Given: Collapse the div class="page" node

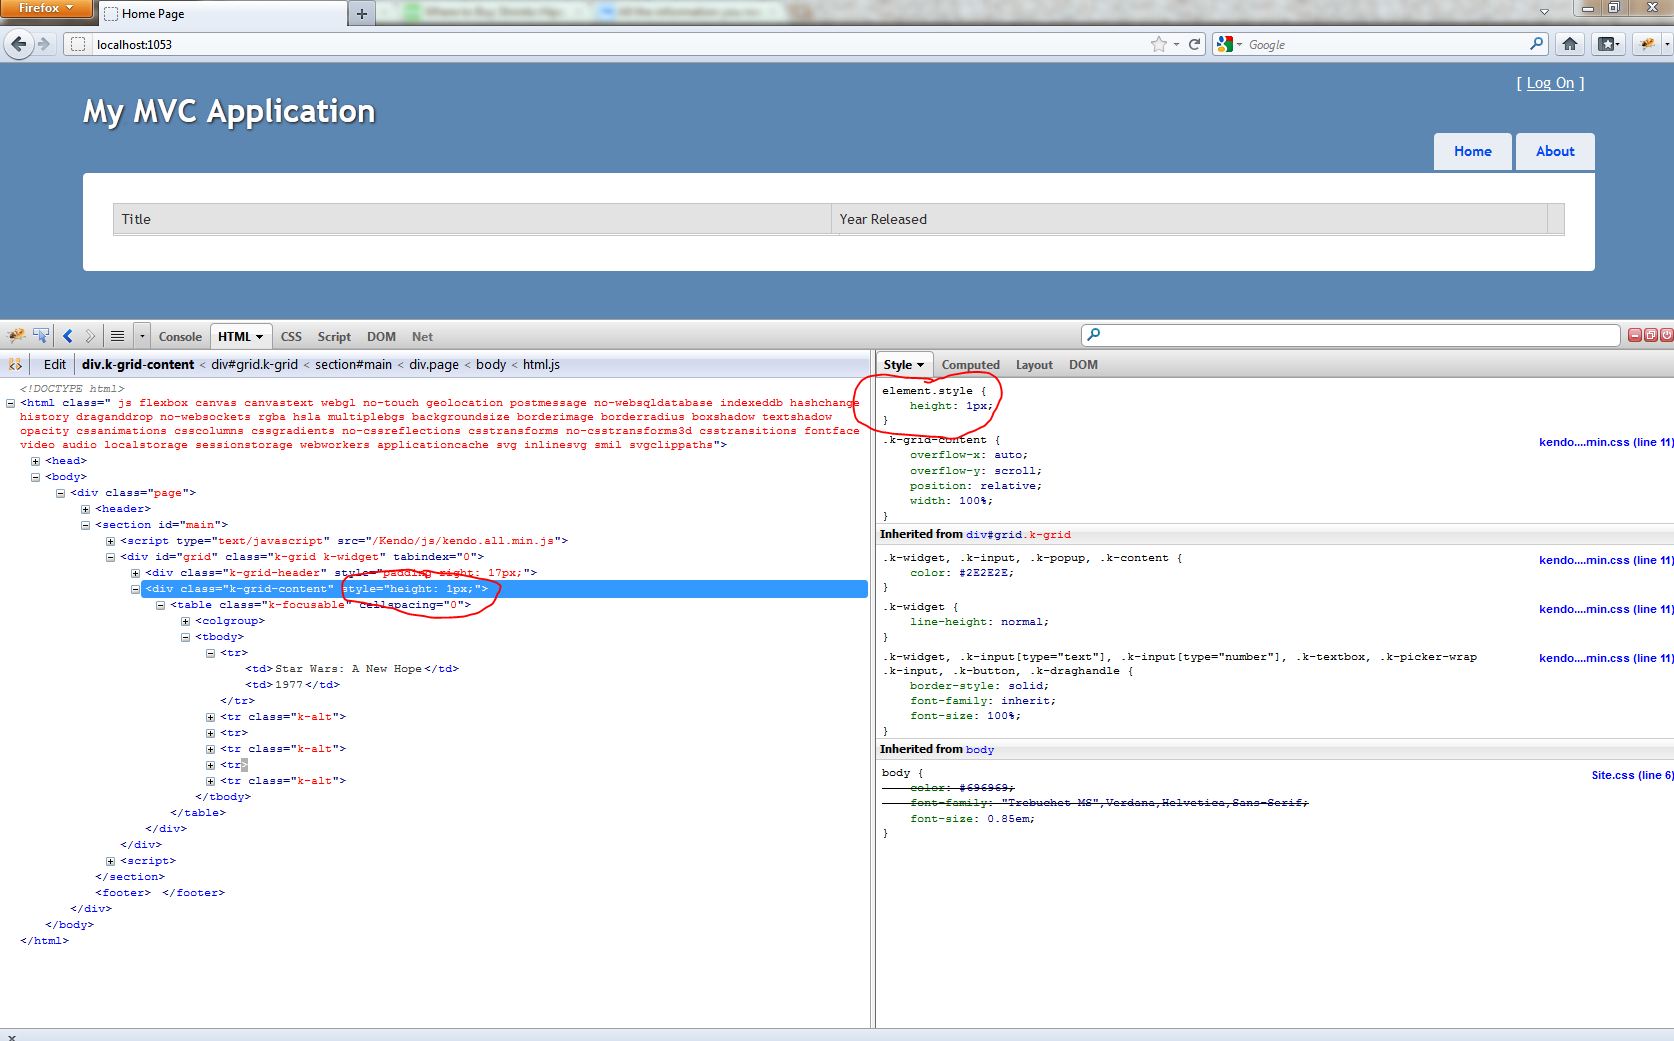Looking at the screenshot, I should click(60, 493).
